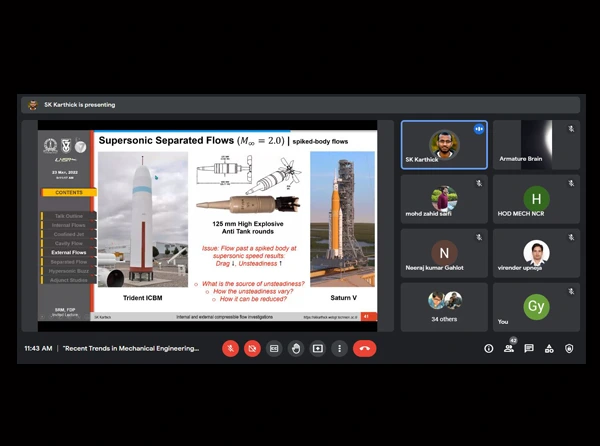Toggle closed captions
Image resolution: width=600 pixels, height=446 pixels.
274,348
